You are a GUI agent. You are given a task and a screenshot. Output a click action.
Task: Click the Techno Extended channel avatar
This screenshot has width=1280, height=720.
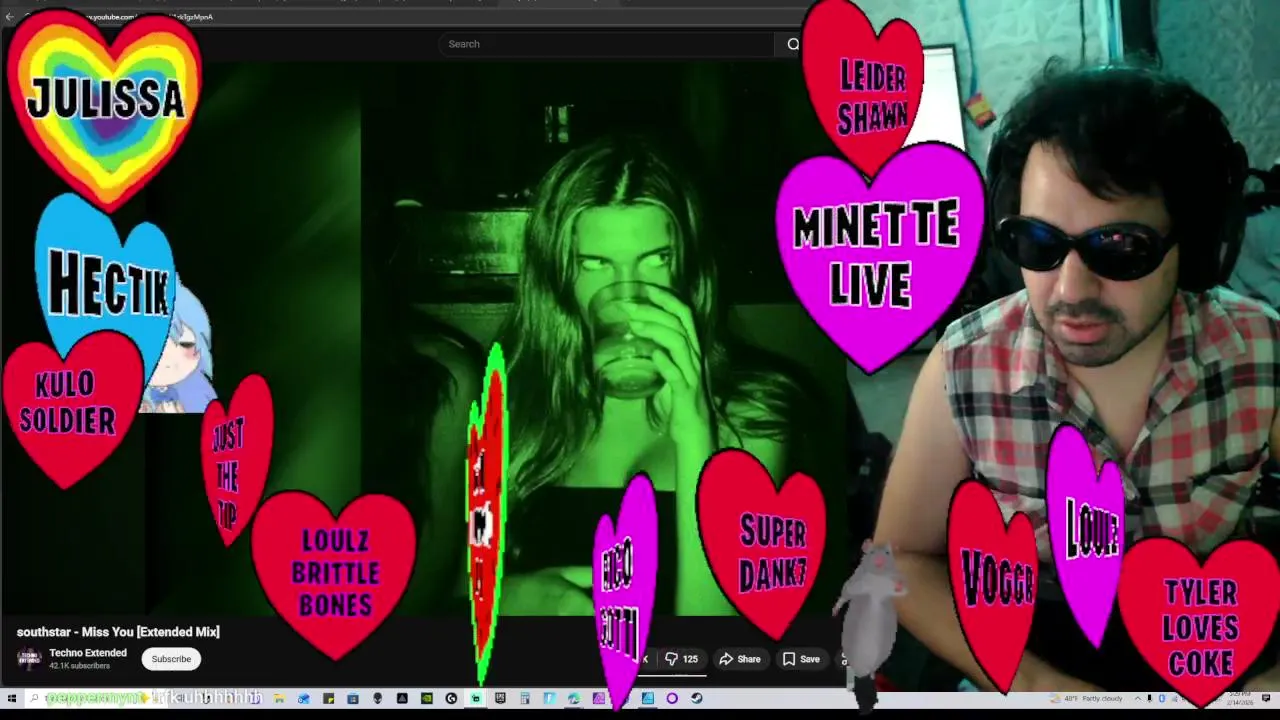[x=30, y=659]
